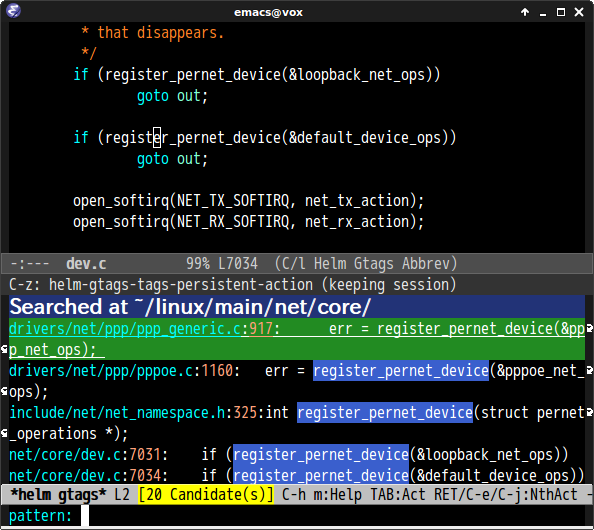Click the dev.c buffer name in mode line
594x530 pixels.
pyautogui.click(x=86, y=263)
